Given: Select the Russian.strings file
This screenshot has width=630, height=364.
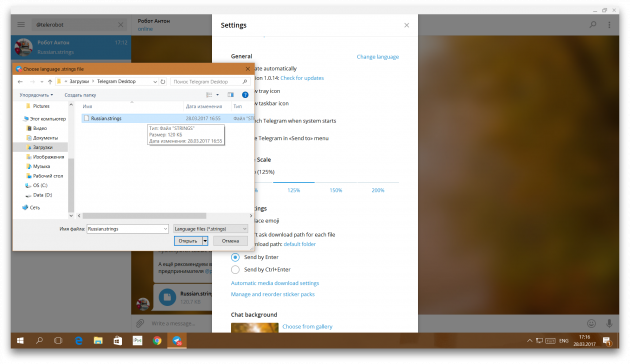Looking at the screenshot, I should (106, 119).
